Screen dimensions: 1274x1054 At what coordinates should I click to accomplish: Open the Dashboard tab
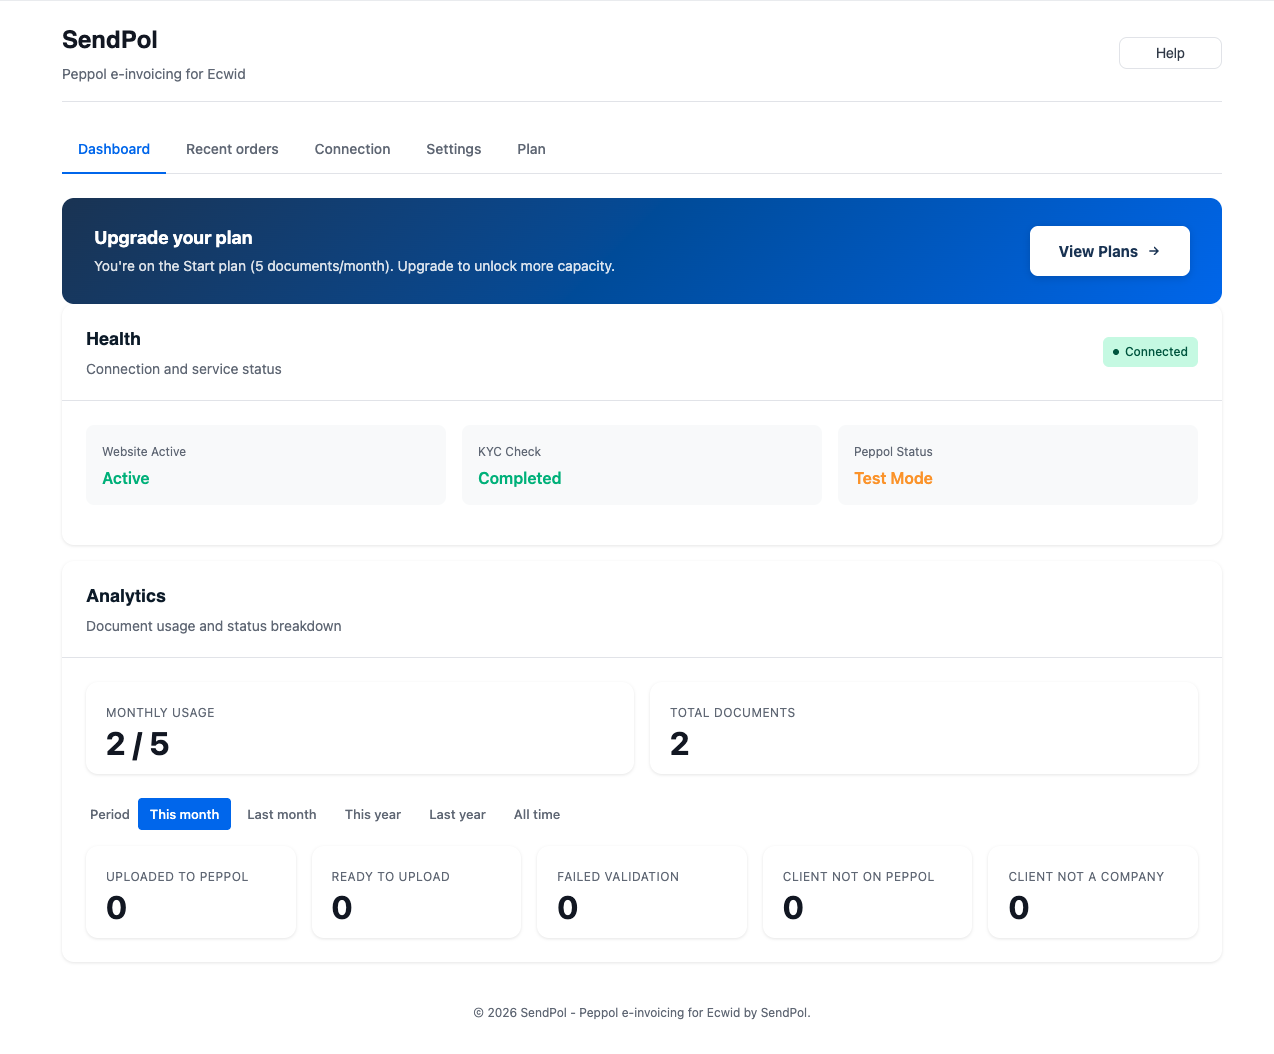(114, 149)
